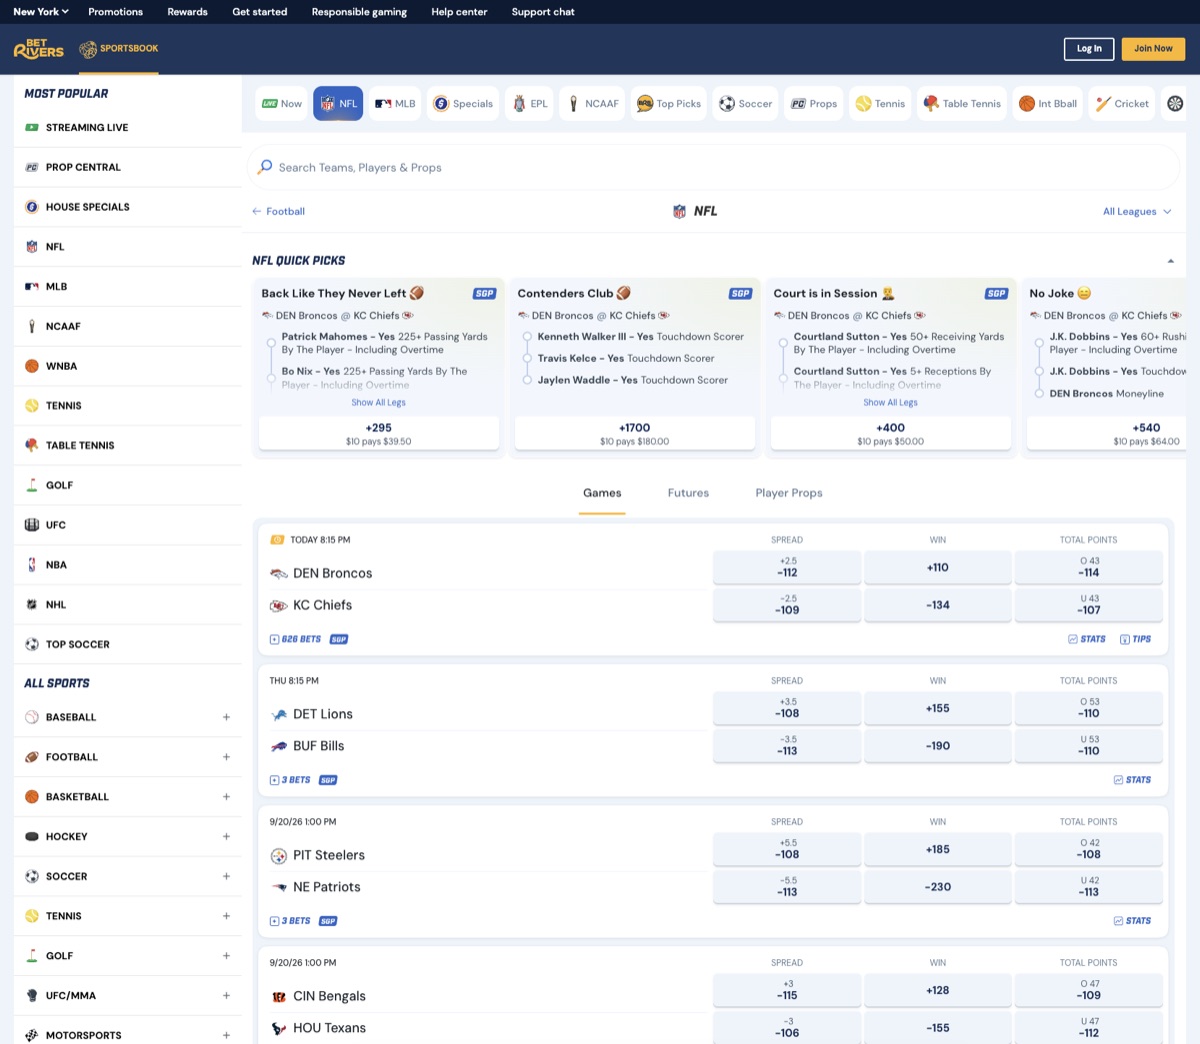Switch to the Player Props tab

(789, 493)
